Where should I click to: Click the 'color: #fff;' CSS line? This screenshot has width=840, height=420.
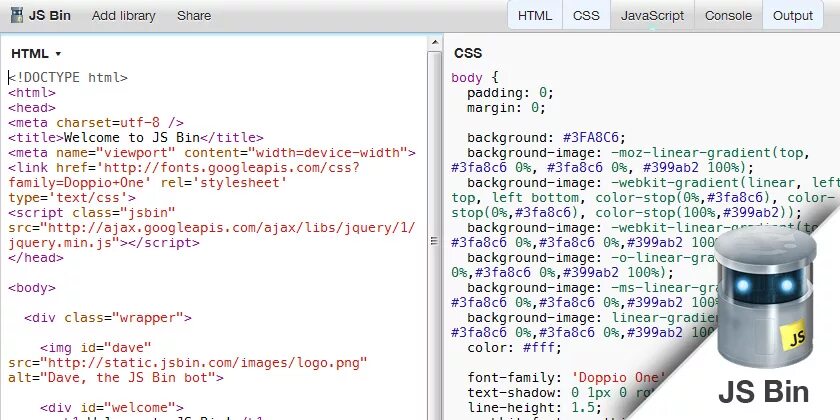click(514, 348)
